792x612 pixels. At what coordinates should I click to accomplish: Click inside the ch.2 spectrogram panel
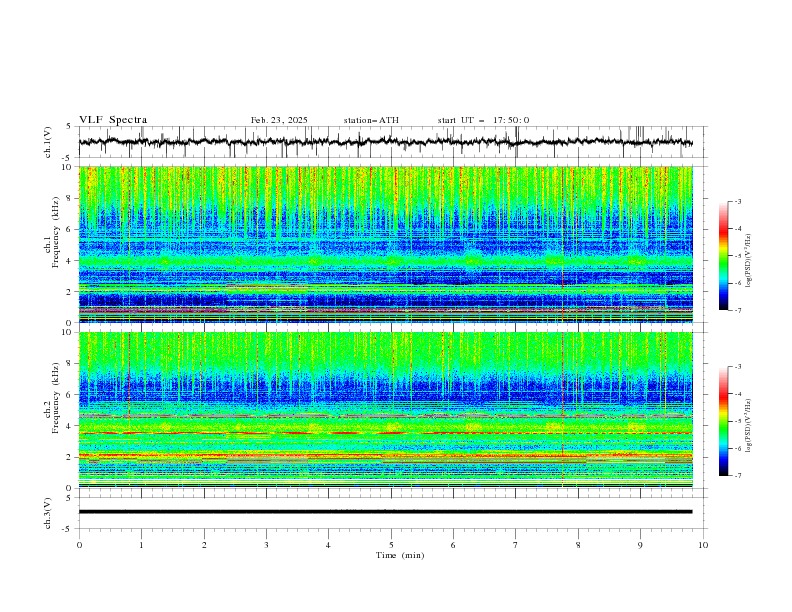coord(386,410)
